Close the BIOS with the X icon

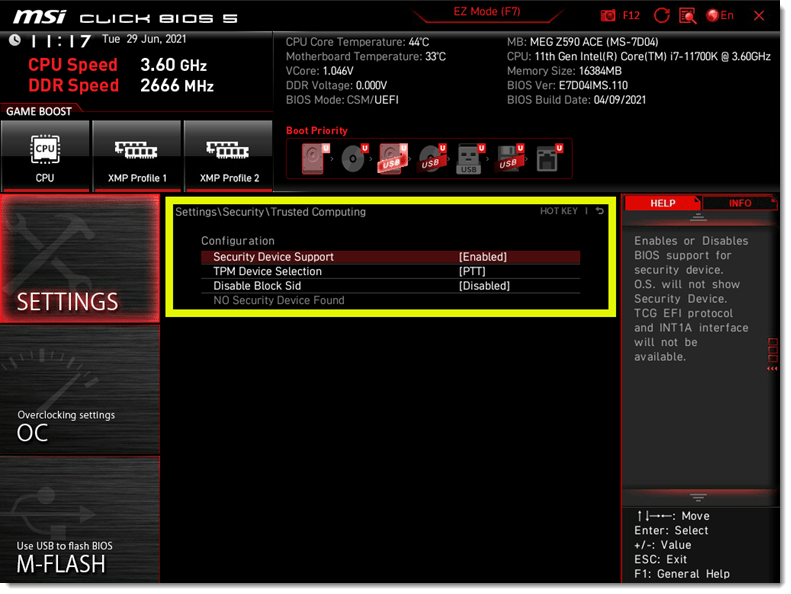(x=759, y=16)
